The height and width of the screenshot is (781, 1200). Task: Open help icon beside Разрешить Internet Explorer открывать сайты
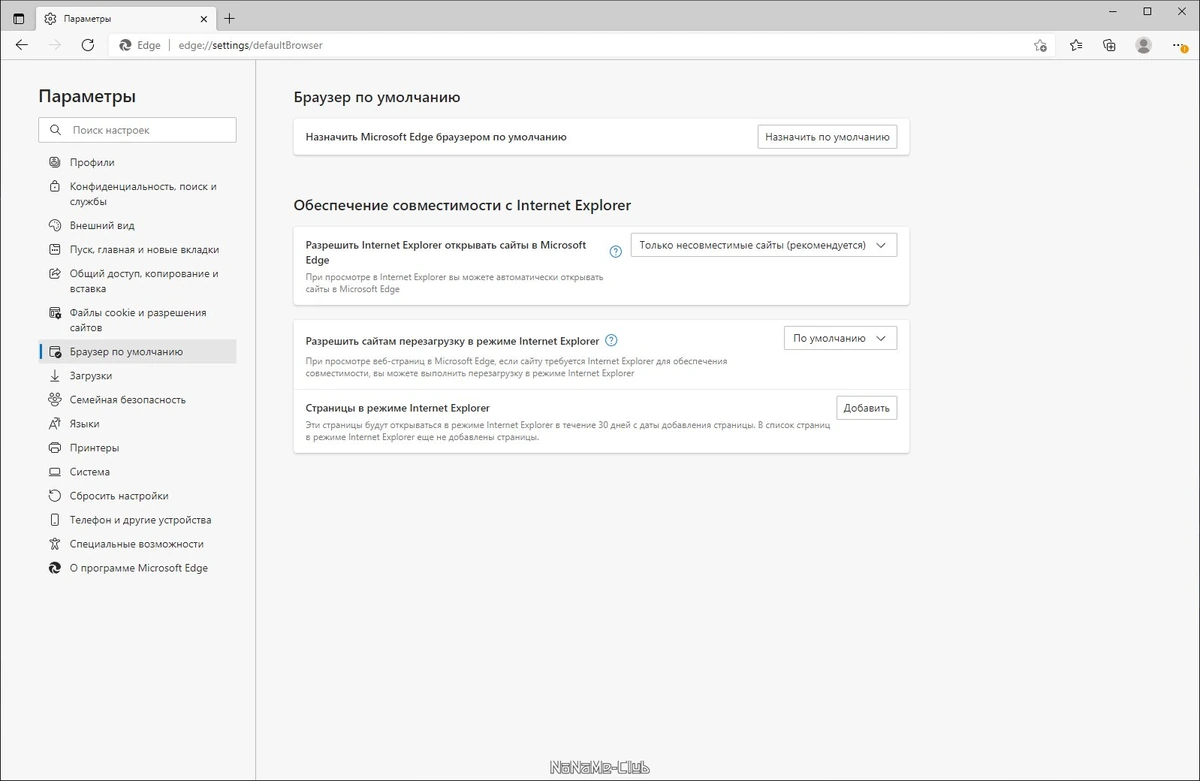[616, 252]
